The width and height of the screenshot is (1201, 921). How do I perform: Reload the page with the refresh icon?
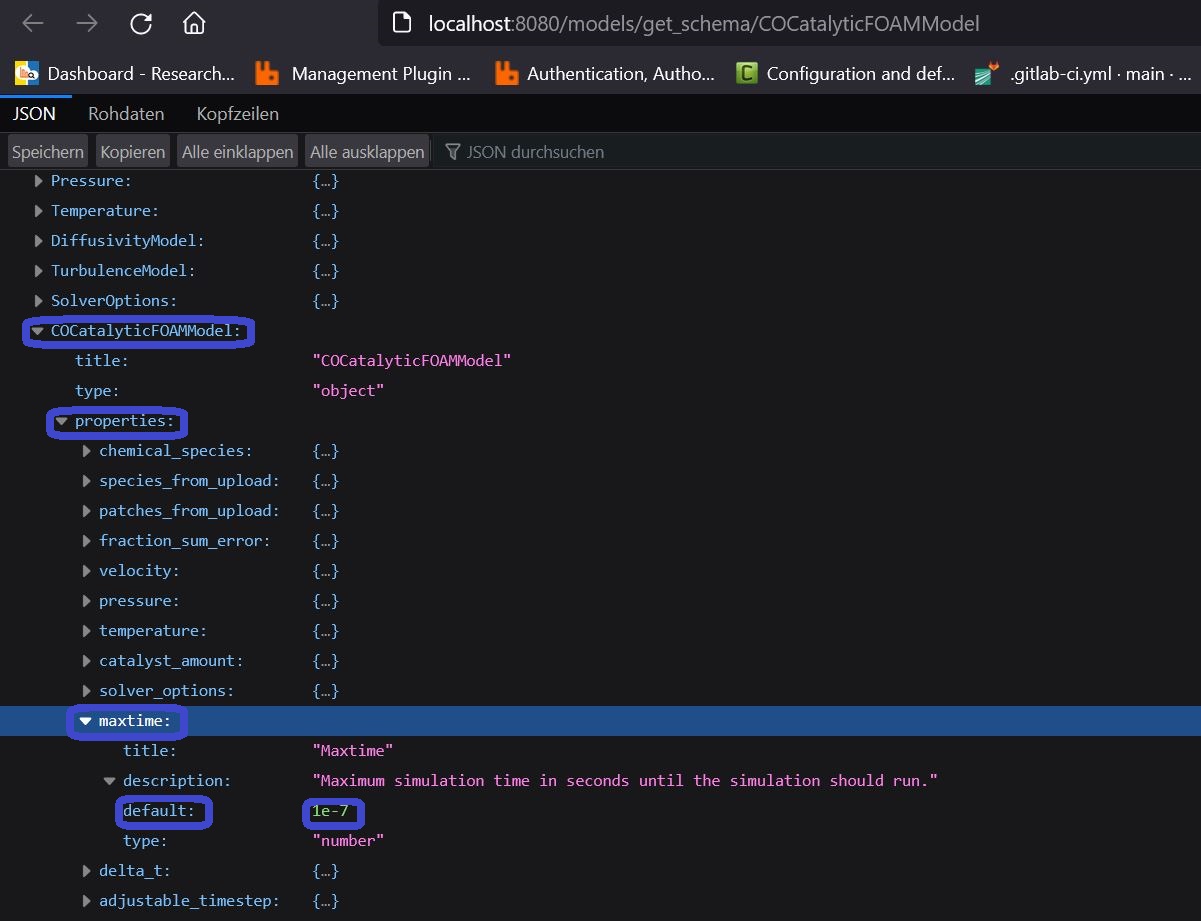tap(141, 23)
